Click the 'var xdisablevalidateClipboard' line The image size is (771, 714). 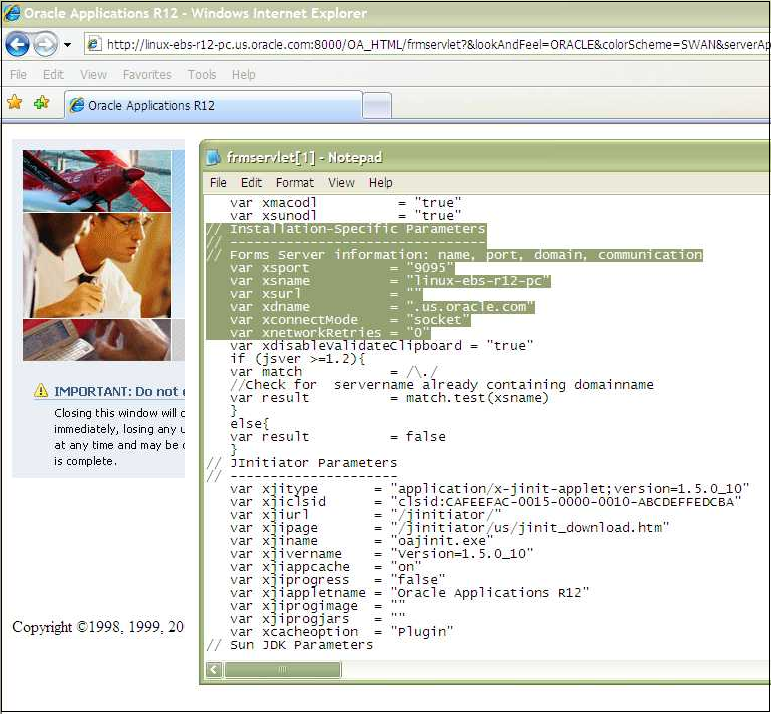381,346
